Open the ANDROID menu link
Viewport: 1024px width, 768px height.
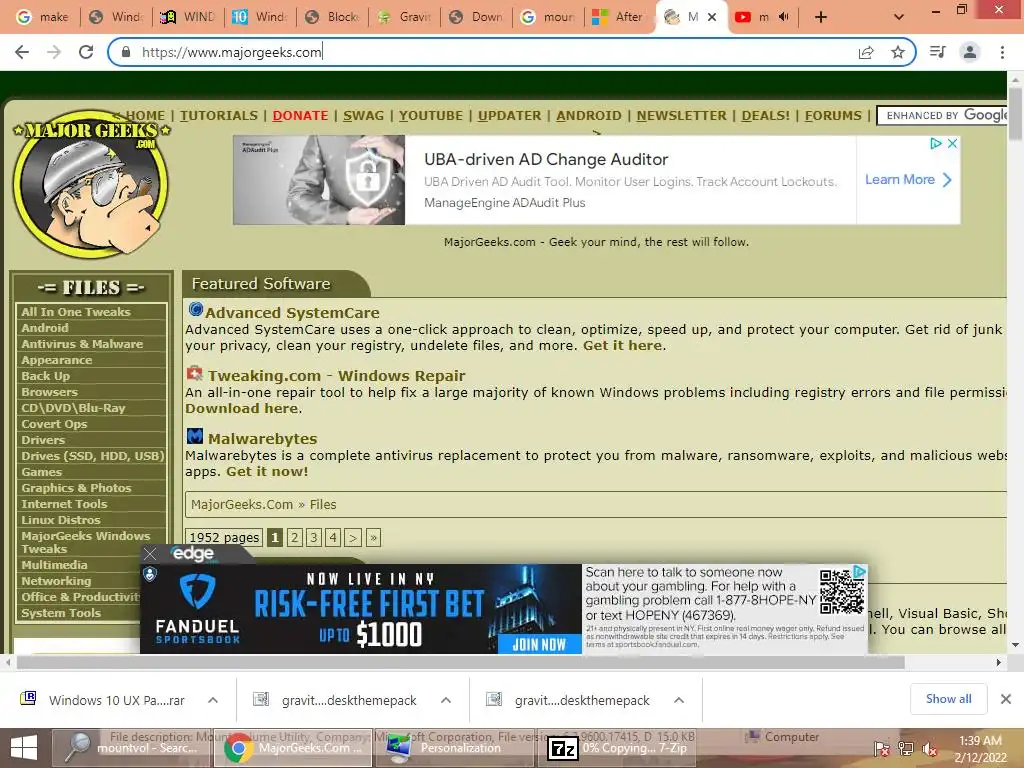(588, 116)
